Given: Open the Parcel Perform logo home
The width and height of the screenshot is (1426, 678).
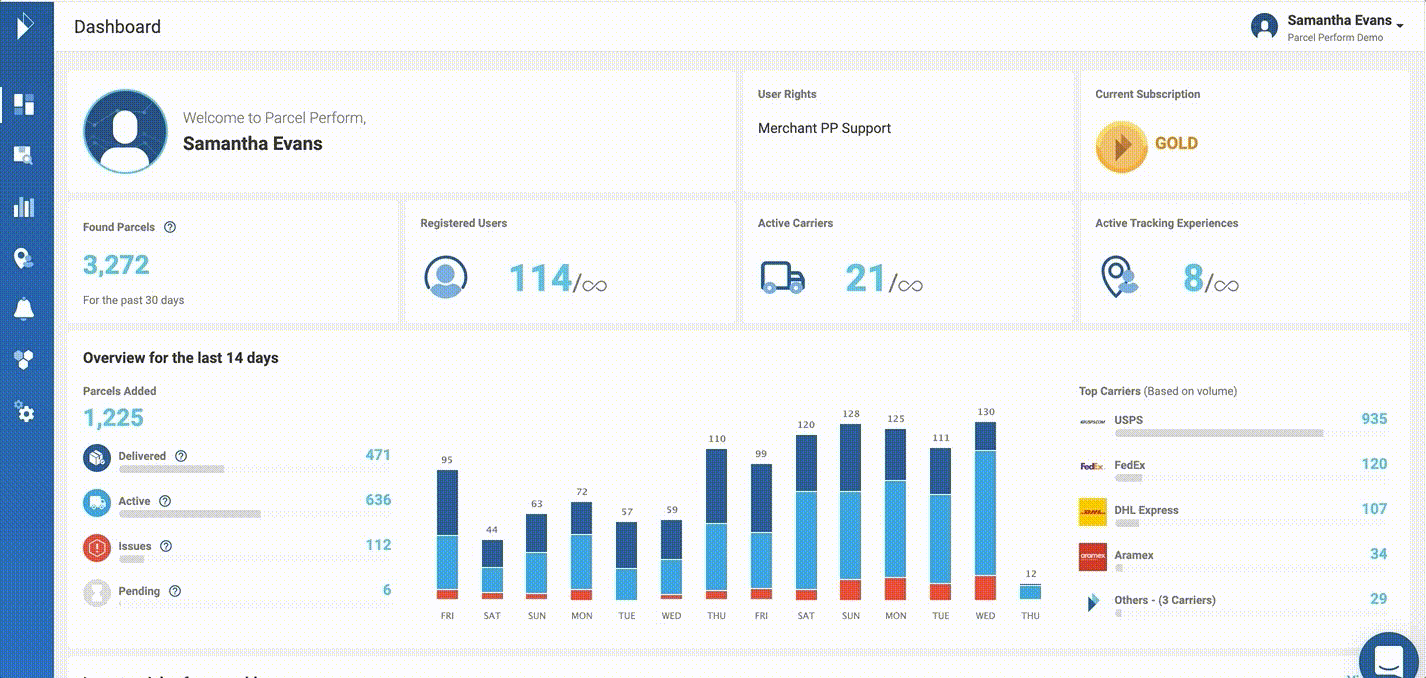Looking at the screenshot, I should click(26, 26).
